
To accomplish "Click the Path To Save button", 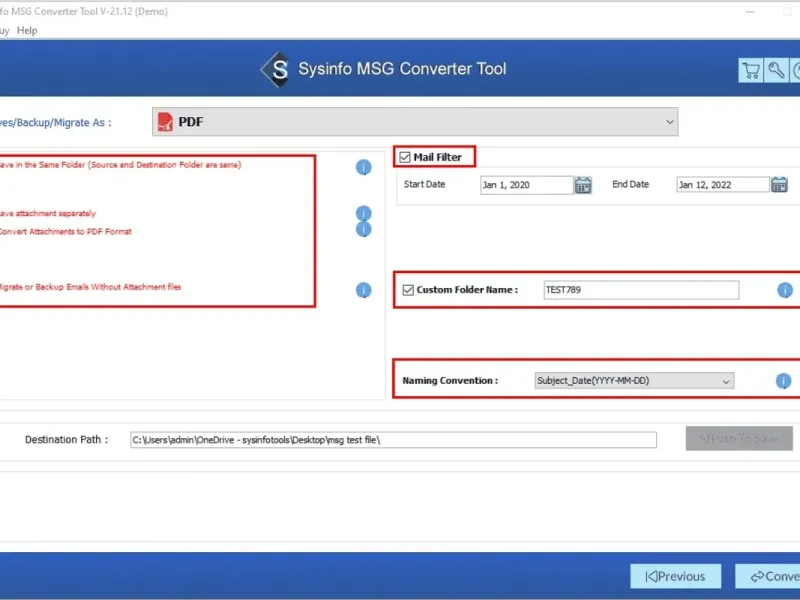I will [x=739, y=438].
